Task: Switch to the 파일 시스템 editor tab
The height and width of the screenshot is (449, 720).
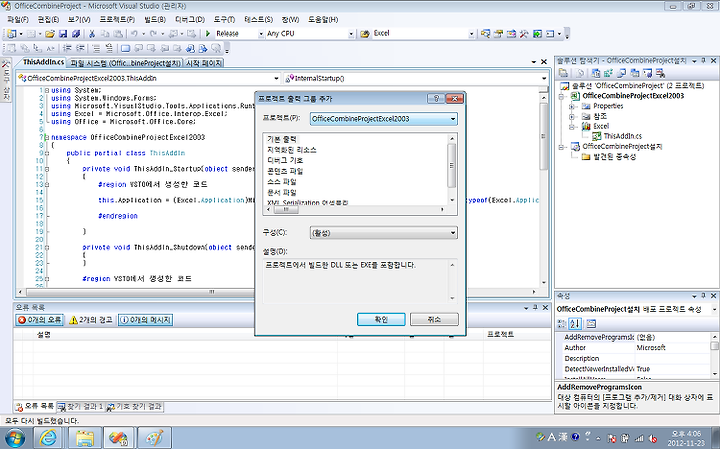Action: (126, 63)
